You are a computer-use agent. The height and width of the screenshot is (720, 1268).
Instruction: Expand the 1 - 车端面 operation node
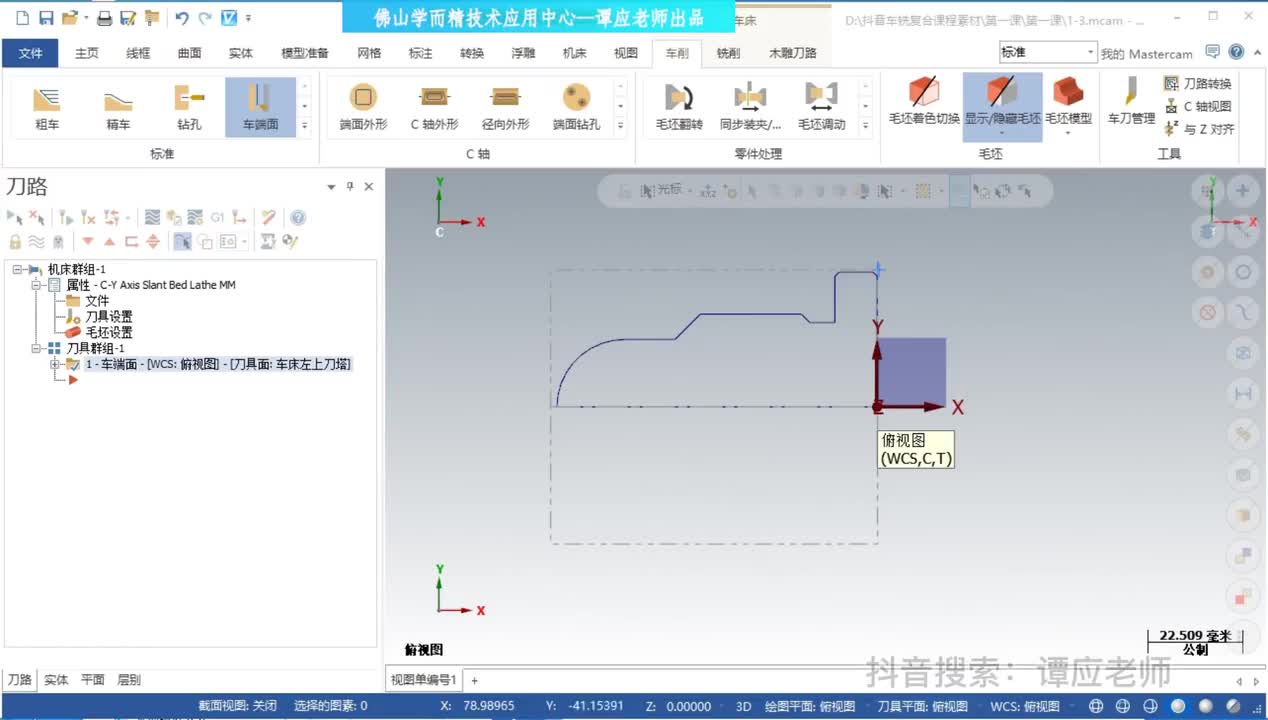[x=55, y=364]
